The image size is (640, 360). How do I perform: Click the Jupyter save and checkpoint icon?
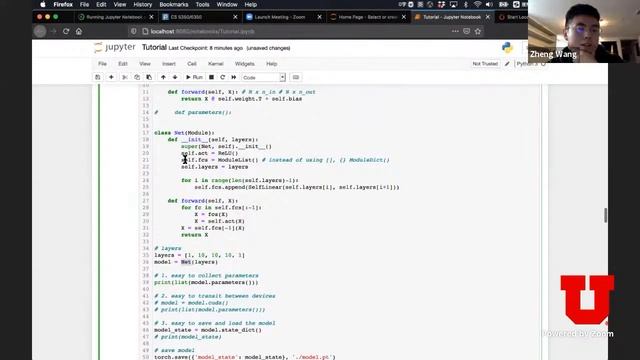click(98, 77)
